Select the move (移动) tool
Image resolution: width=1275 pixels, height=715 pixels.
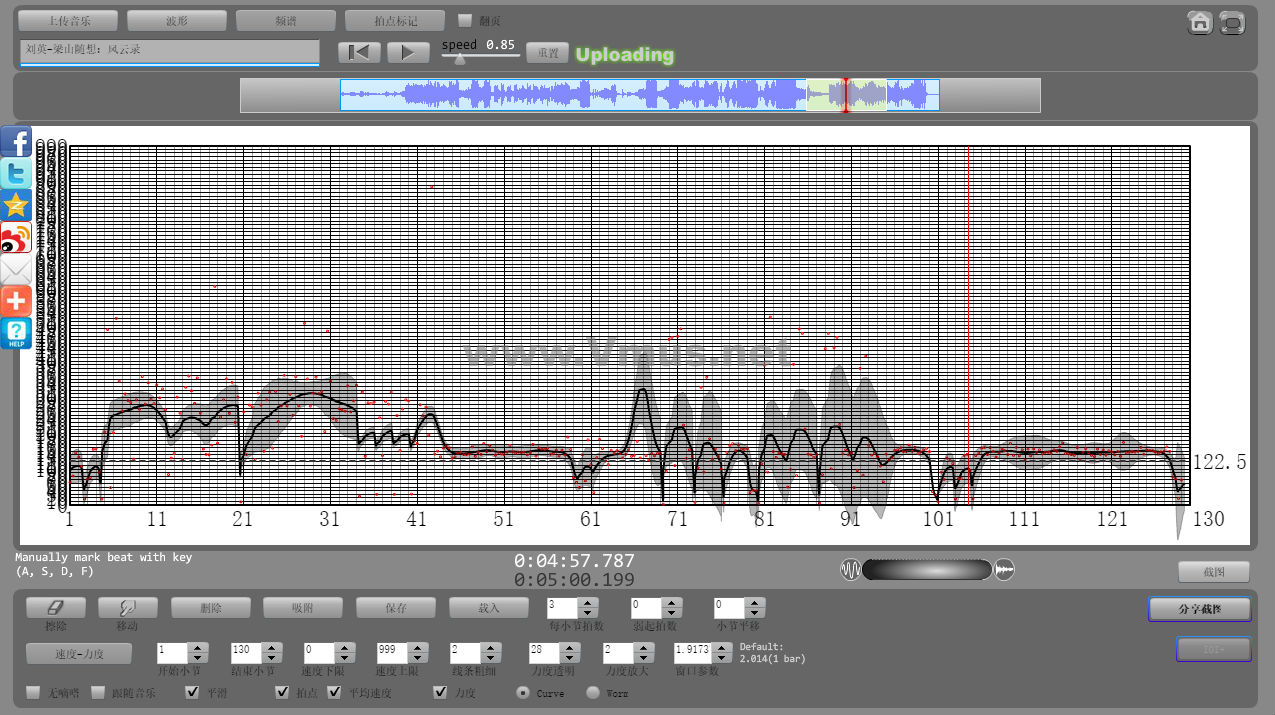127,608
